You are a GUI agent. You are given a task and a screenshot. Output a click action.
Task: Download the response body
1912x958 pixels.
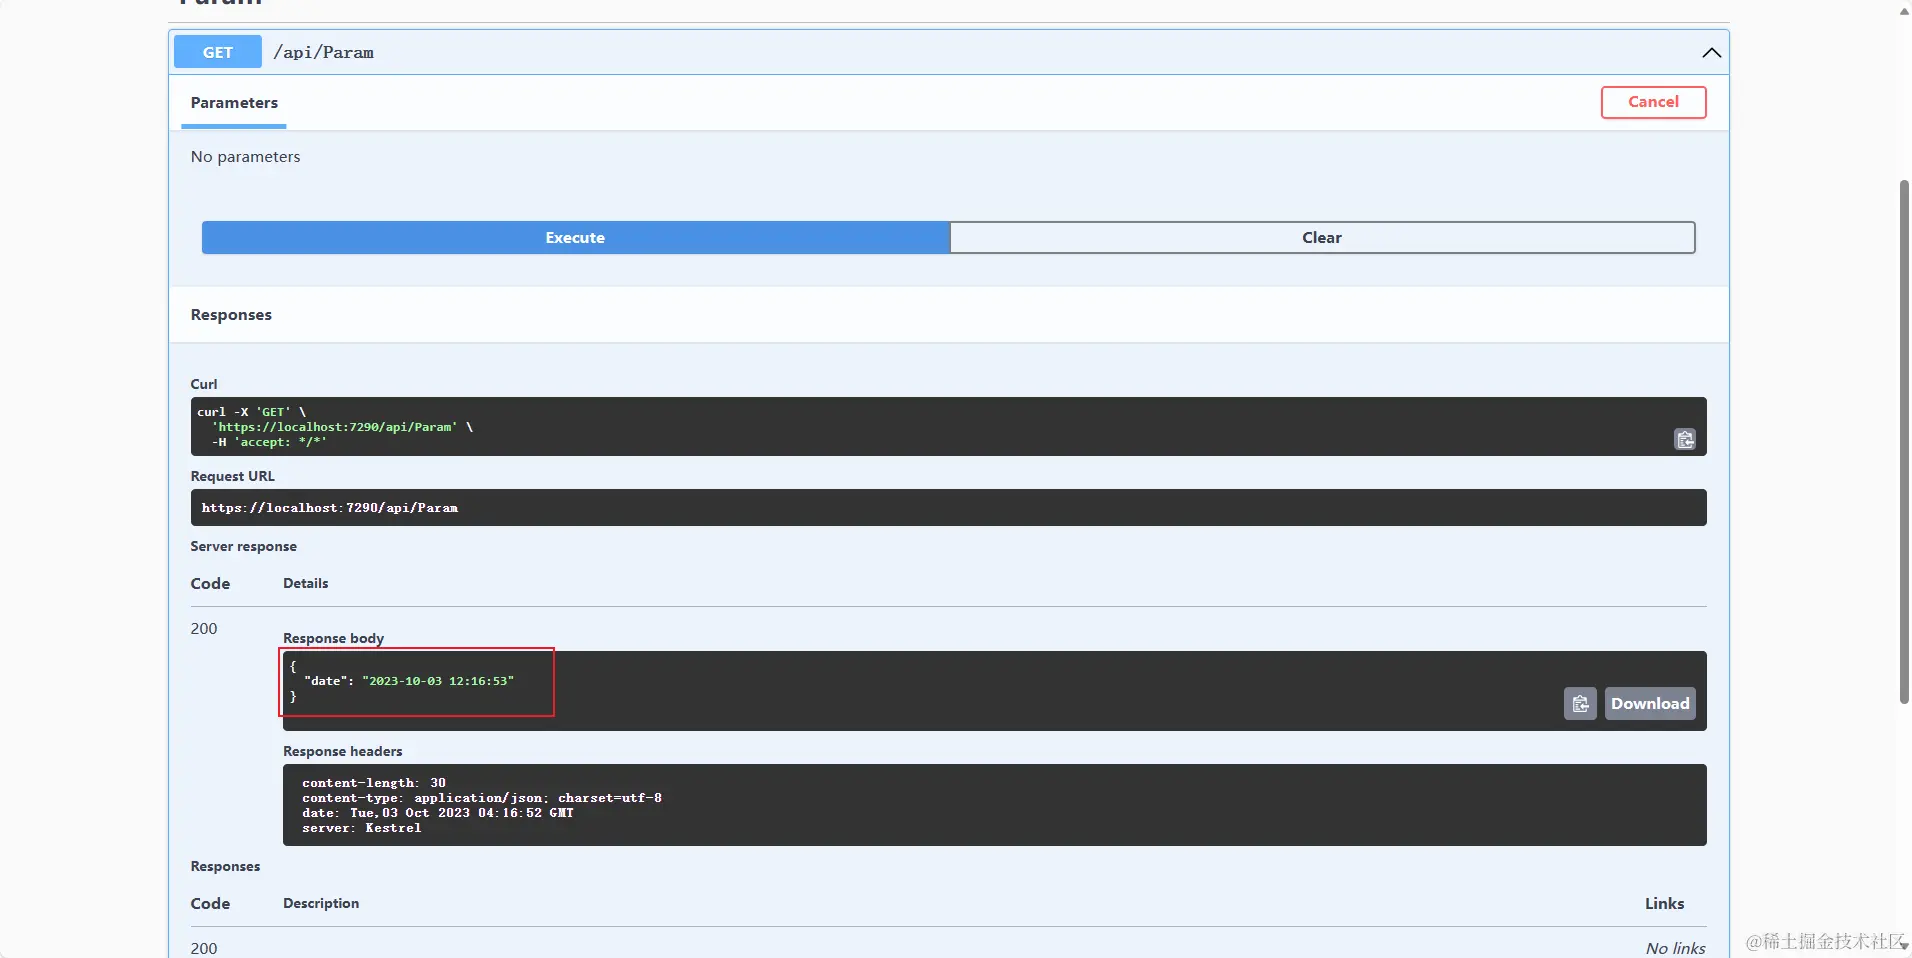pyautogui.click(x=1650, y=704)
